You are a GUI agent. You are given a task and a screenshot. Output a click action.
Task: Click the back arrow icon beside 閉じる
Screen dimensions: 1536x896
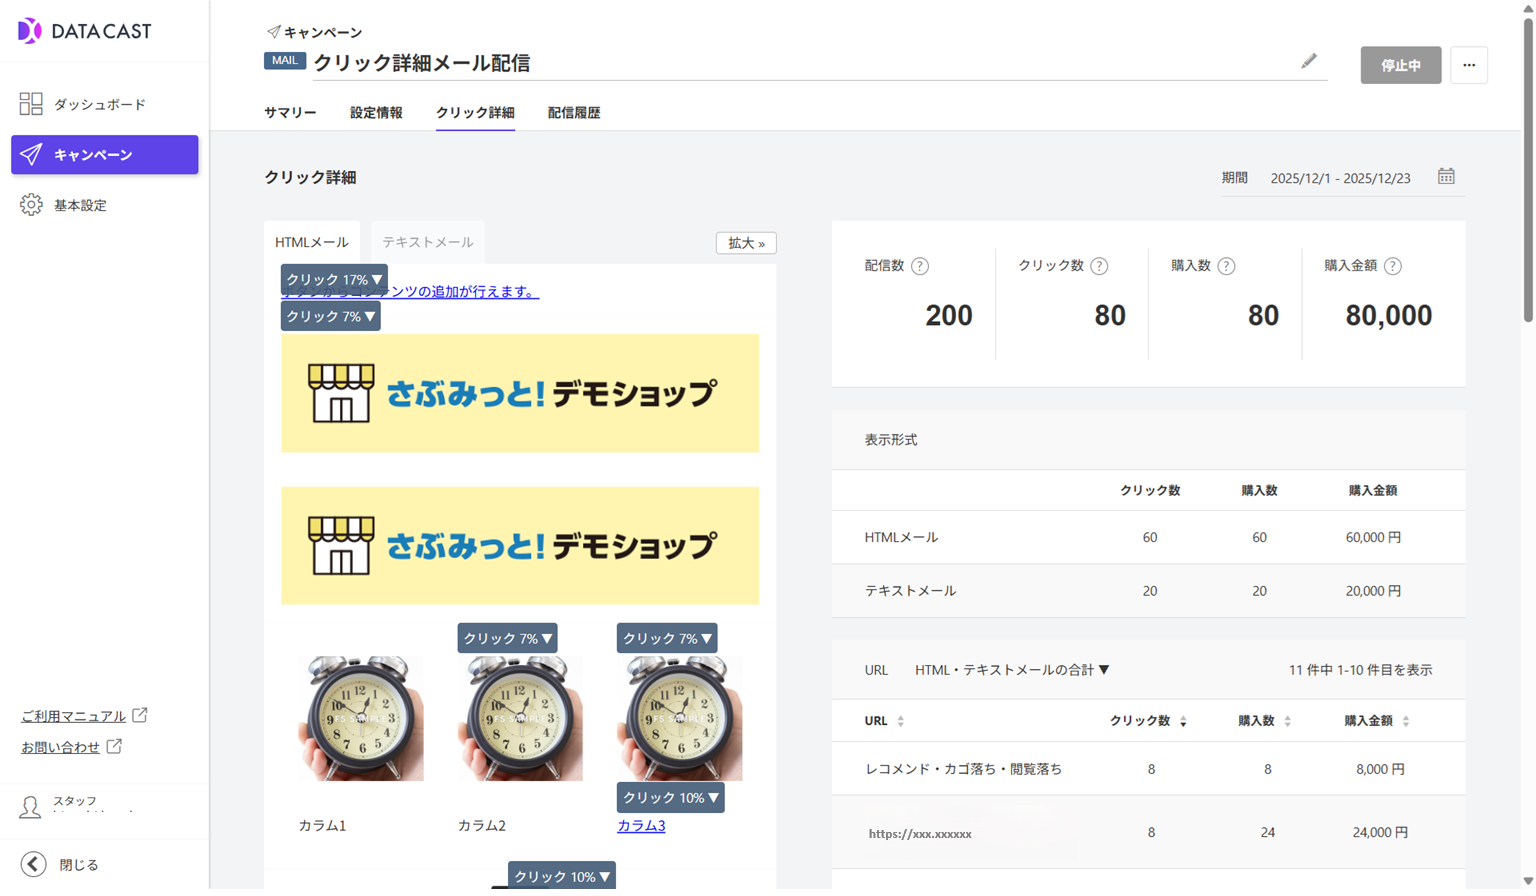33,864
